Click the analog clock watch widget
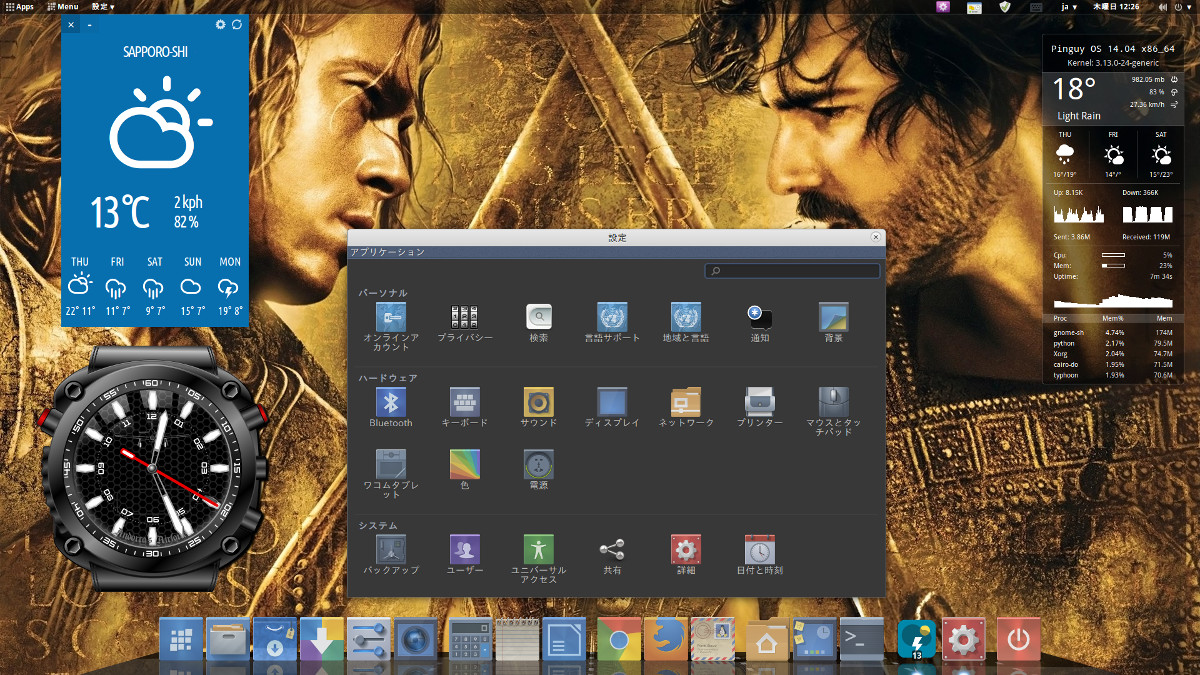The height and width of the screenshot is (675, 1200). click(151, 466)
